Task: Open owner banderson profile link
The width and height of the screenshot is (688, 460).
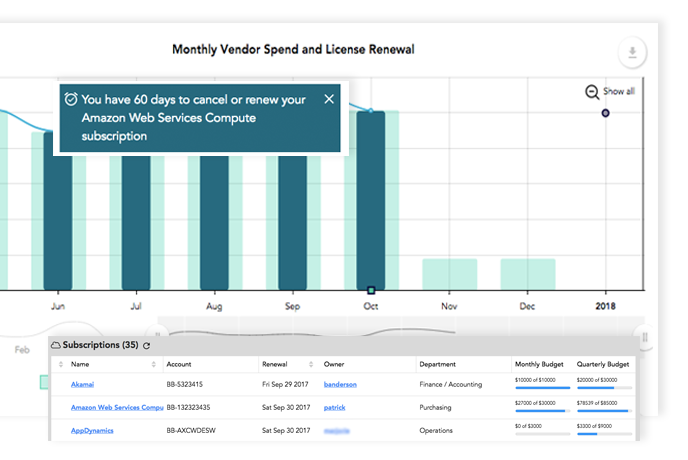Action: pos(340,385)
